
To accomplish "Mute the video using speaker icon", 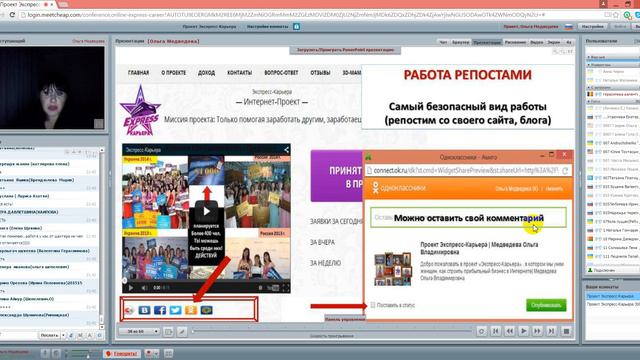I will click(144, 288).
